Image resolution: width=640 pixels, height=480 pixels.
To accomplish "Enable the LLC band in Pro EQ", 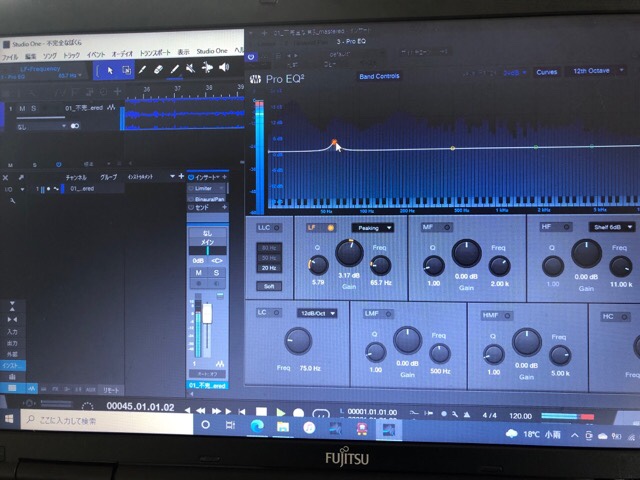I will tap(276, 227).
